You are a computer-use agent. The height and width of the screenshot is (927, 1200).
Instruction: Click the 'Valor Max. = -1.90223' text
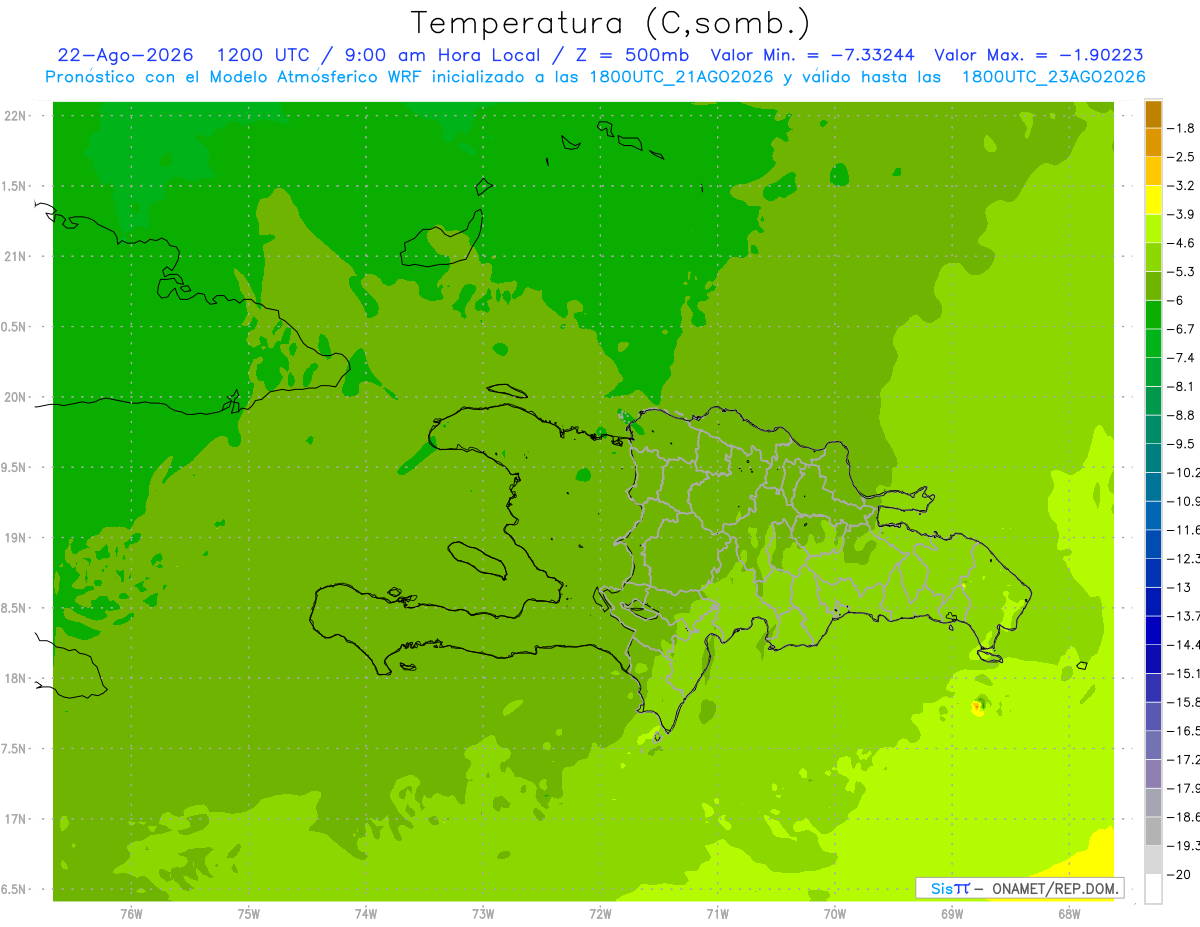(1038, 55)
